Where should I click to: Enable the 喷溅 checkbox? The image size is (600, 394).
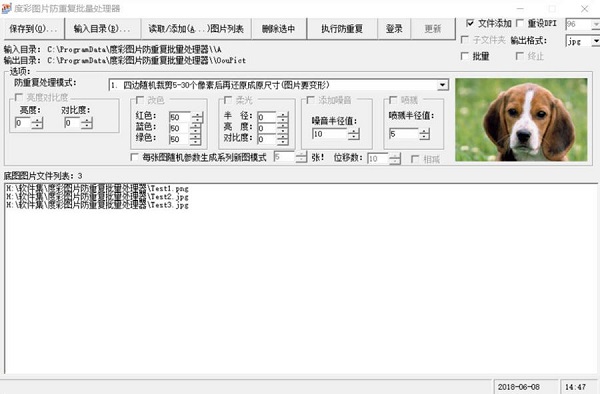[393, 100]
